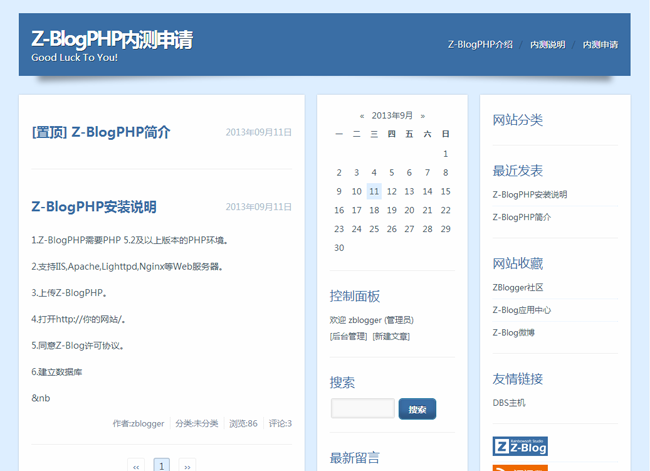Viewport: 650px width, 471px height.
Task: Click the 友情链接 sidebar heading
Action: pos(518,379)
